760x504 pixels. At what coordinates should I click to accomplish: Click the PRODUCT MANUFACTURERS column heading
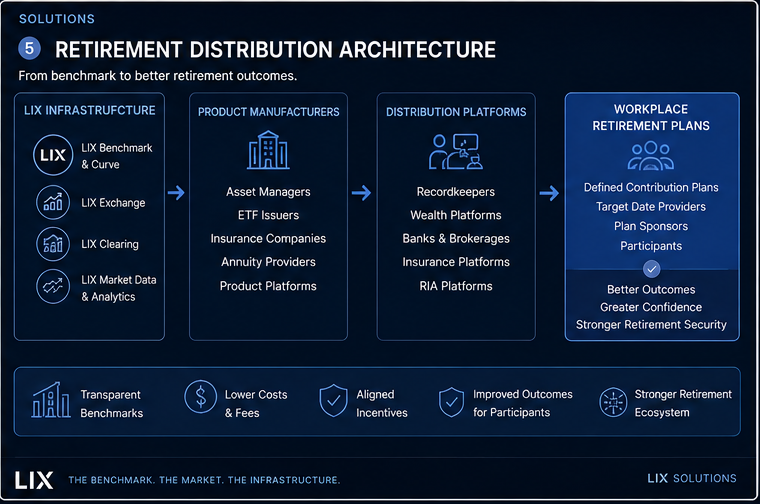[x=269, y=112]
